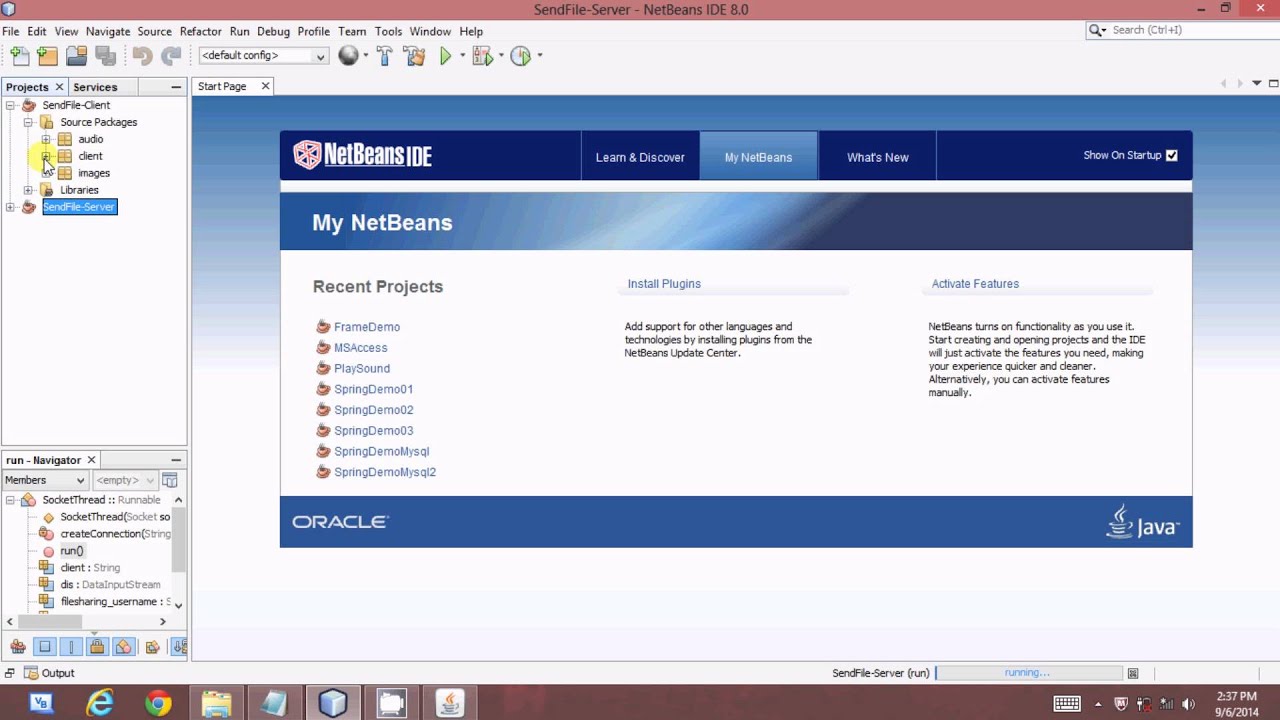The height and width of the screenshot is (720, 1280).
Task: Collapse the SendFile-Client project node
Action: point(10,105)
